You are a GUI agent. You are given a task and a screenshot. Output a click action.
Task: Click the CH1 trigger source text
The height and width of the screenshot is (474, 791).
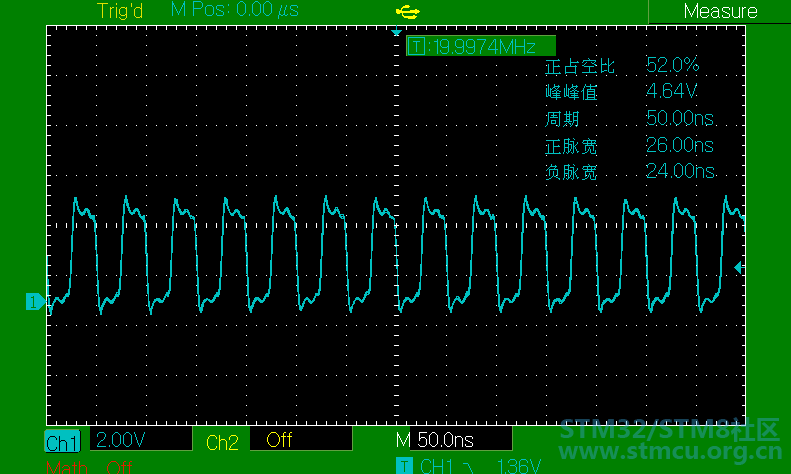tap(436, 466)
